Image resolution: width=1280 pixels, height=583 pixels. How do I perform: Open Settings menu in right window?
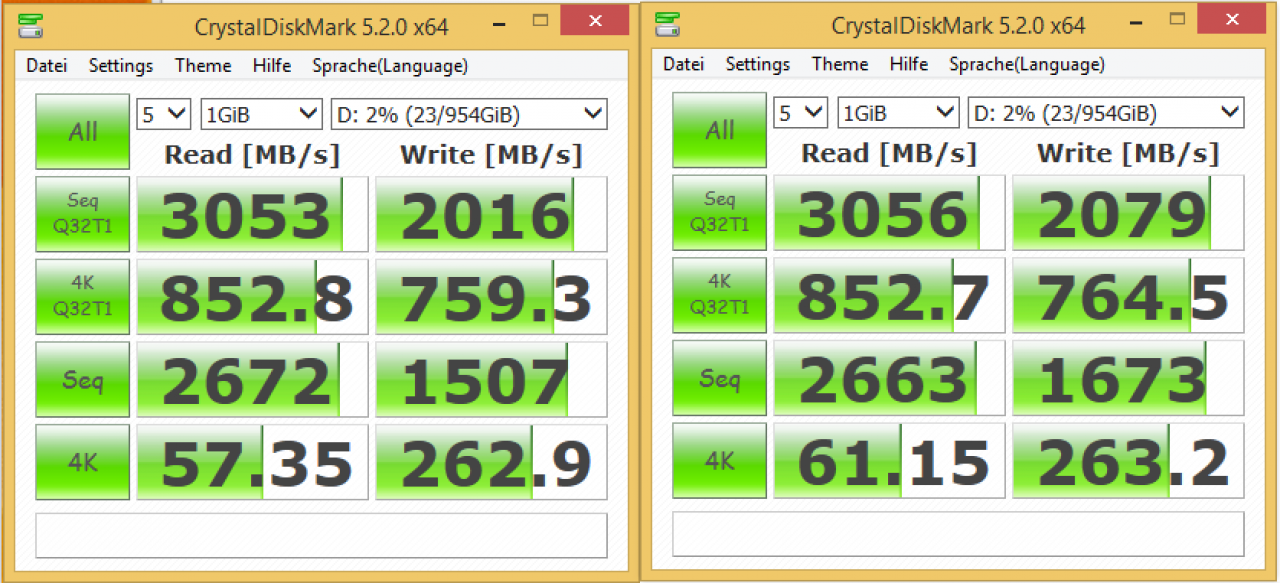tap(758, 64)
